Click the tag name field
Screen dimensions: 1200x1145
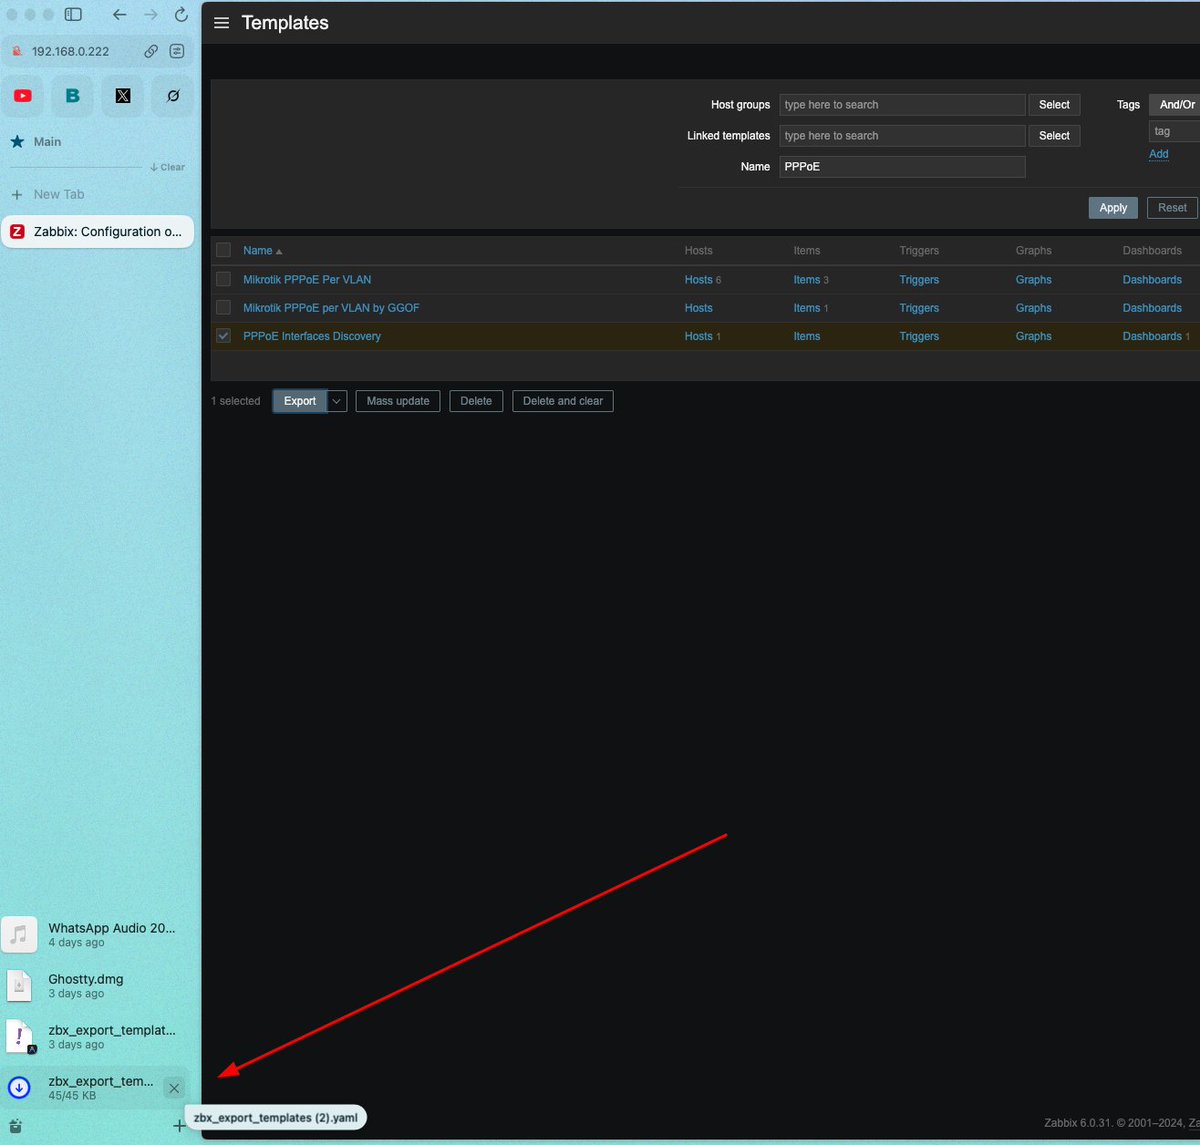[1174, 131]
